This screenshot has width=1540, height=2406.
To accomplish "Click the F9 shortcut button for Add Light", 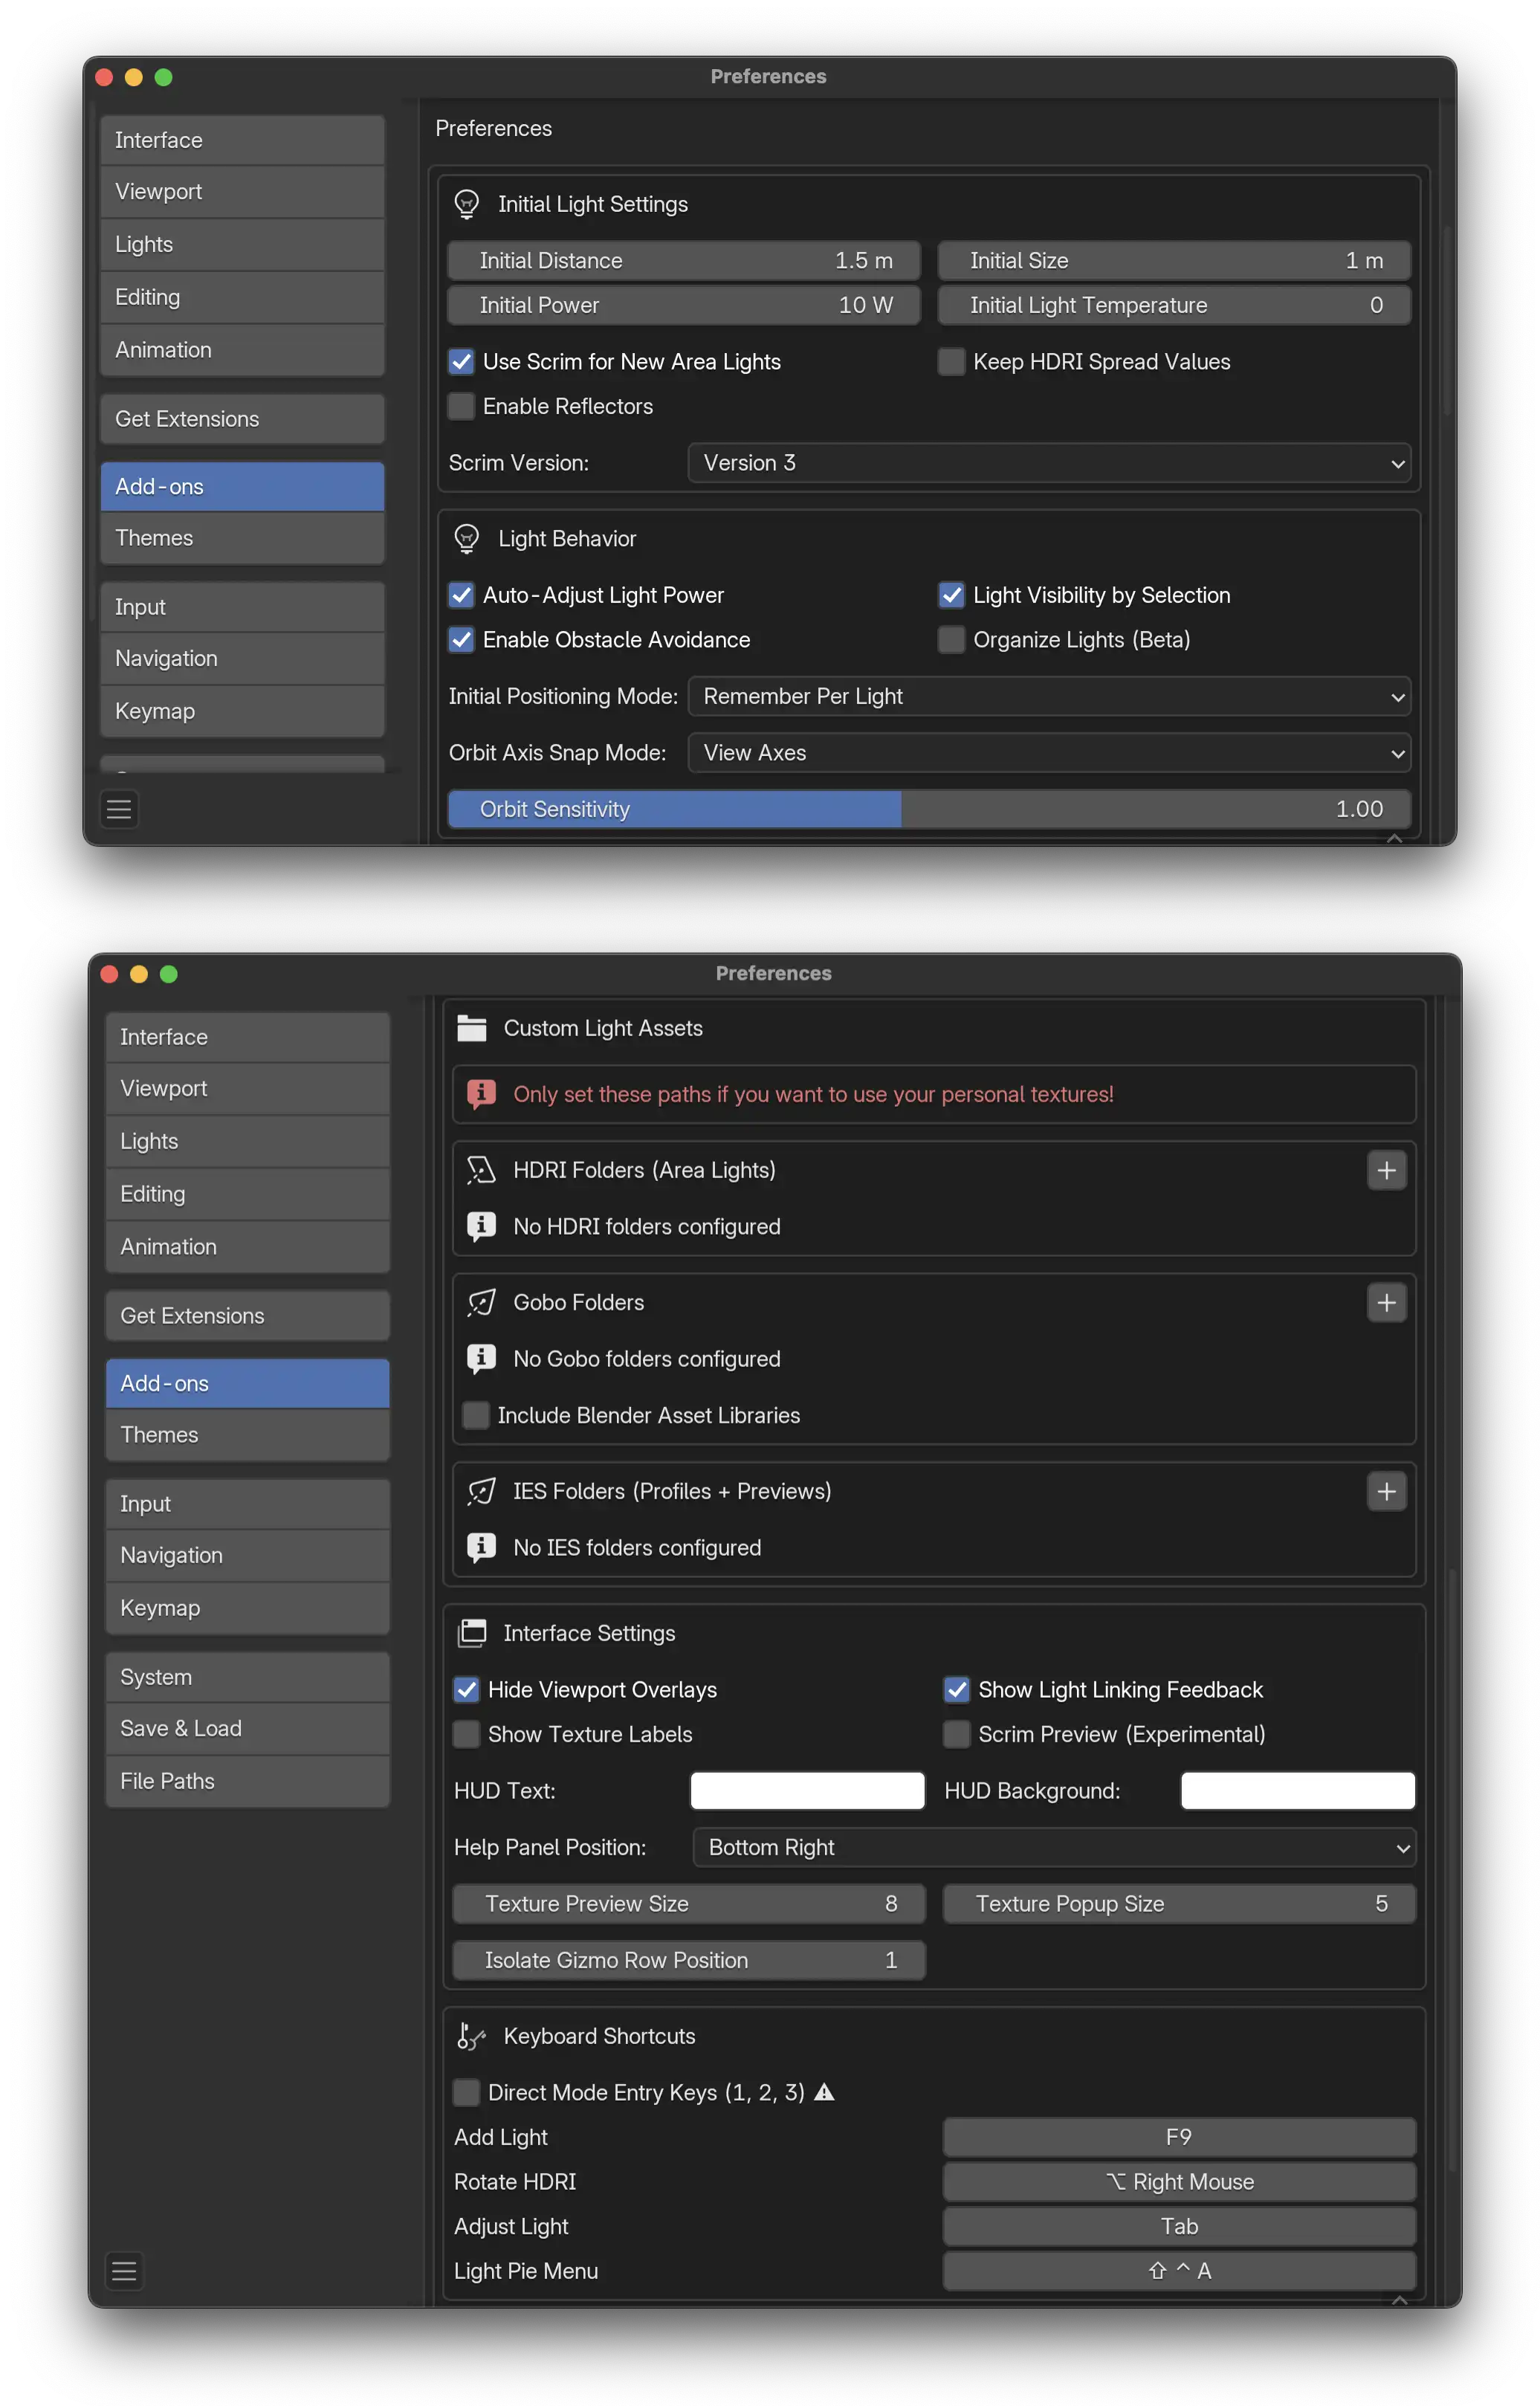I will click(x=1179, y=2137).
